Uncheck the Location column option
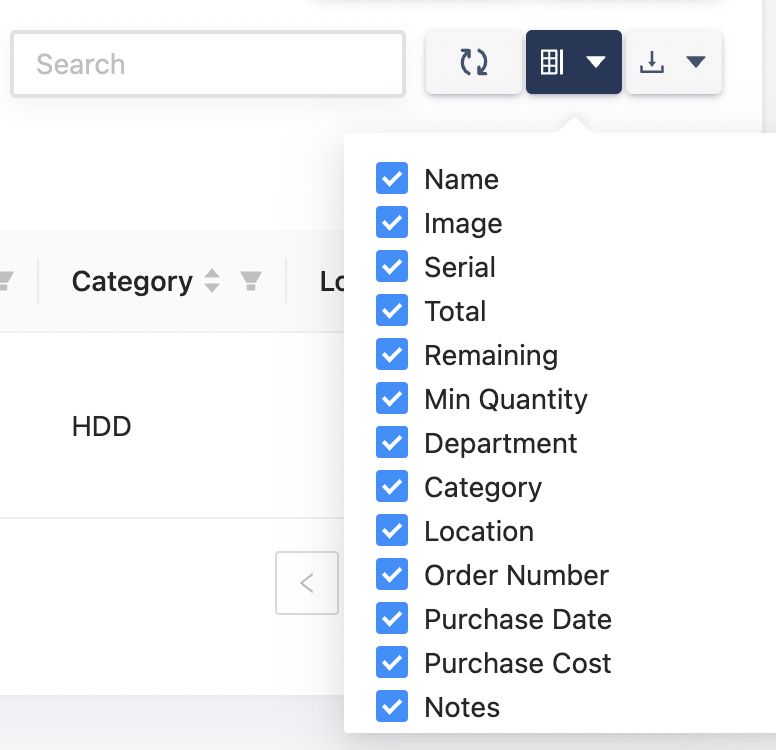The width and height of the screenshot is (776, 750). 392,531
